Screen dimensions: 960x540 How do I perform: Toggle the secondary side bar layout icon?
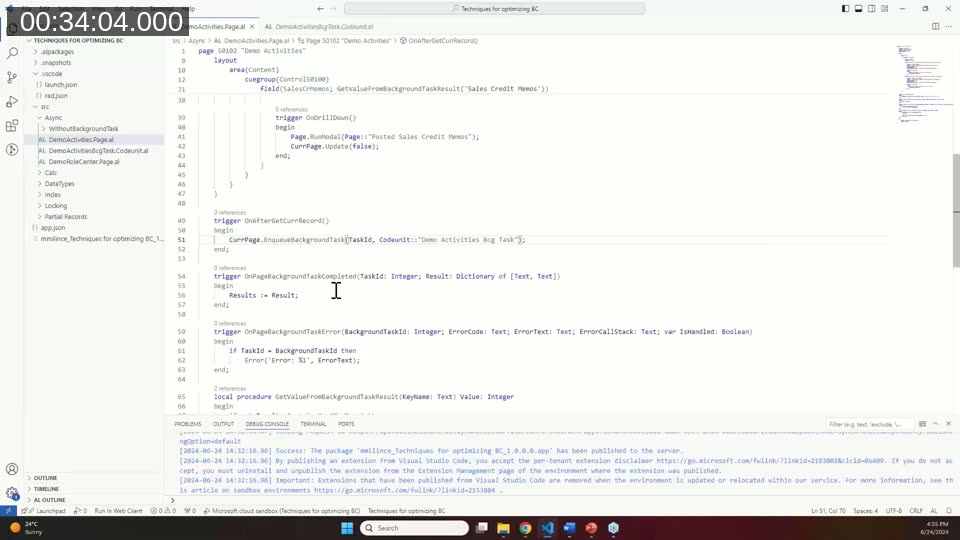coord(871,9)
